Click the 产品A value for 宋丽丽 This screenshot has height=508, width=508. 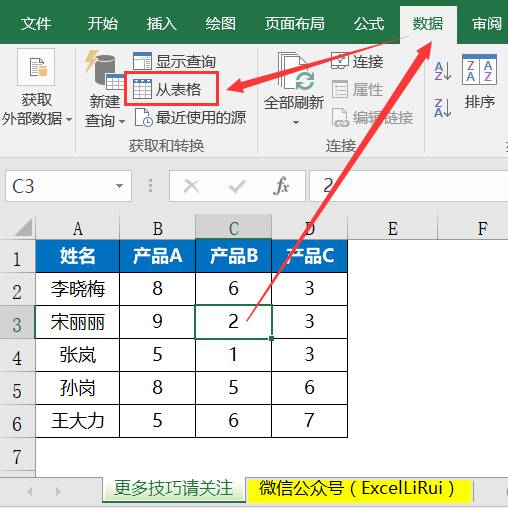coord(157,322)
